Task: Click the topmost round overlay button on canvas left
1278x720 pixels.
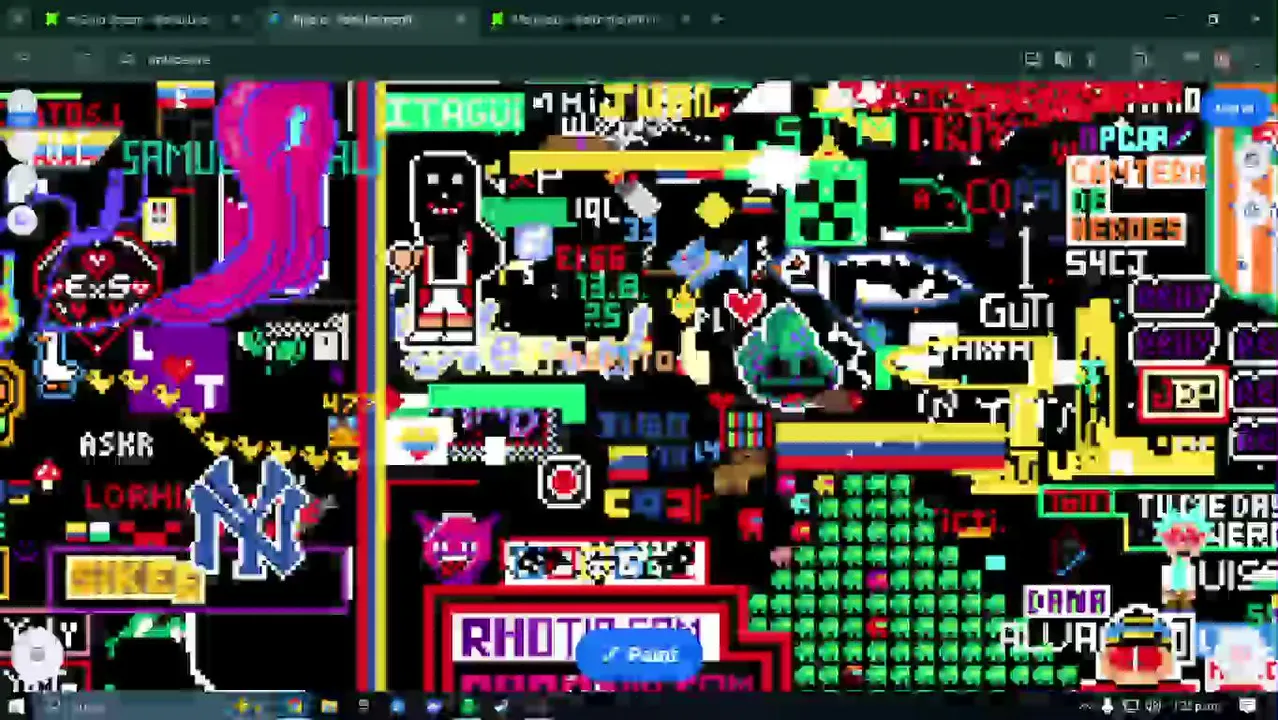Action: coord(21,105)
